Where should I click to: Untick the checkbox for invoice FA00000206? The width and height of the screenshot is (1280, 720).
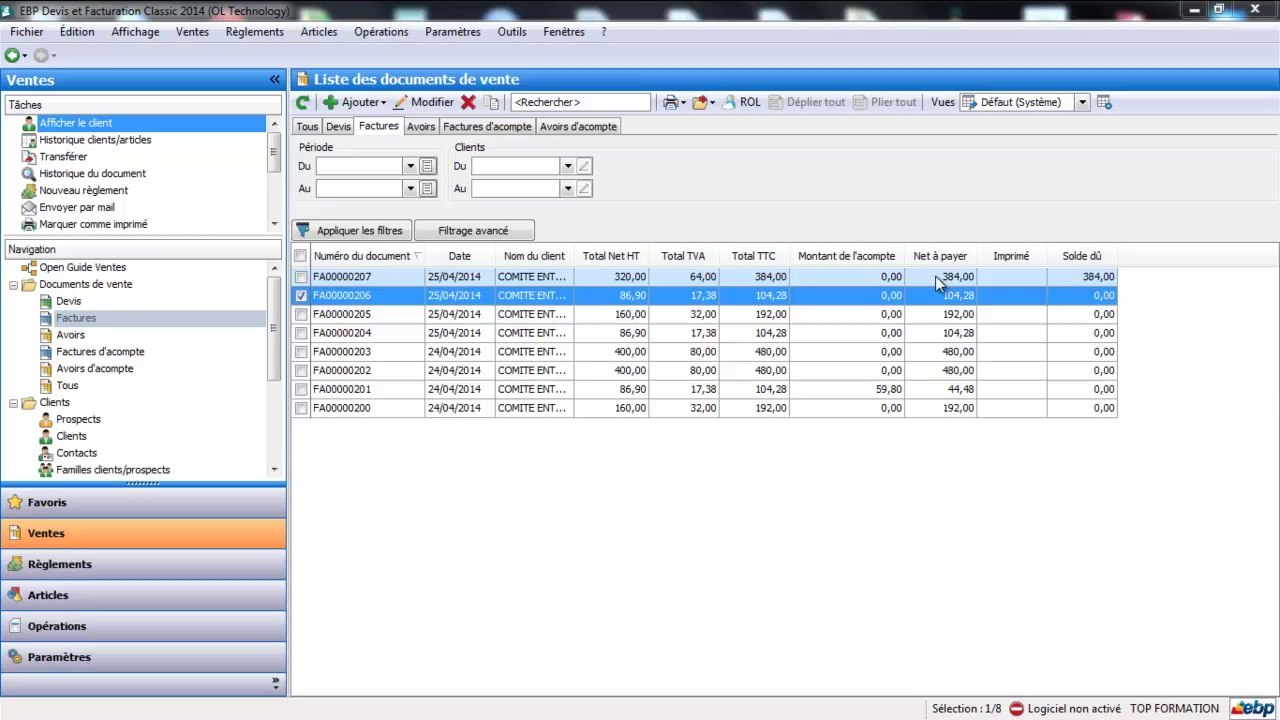coord(301,296)
